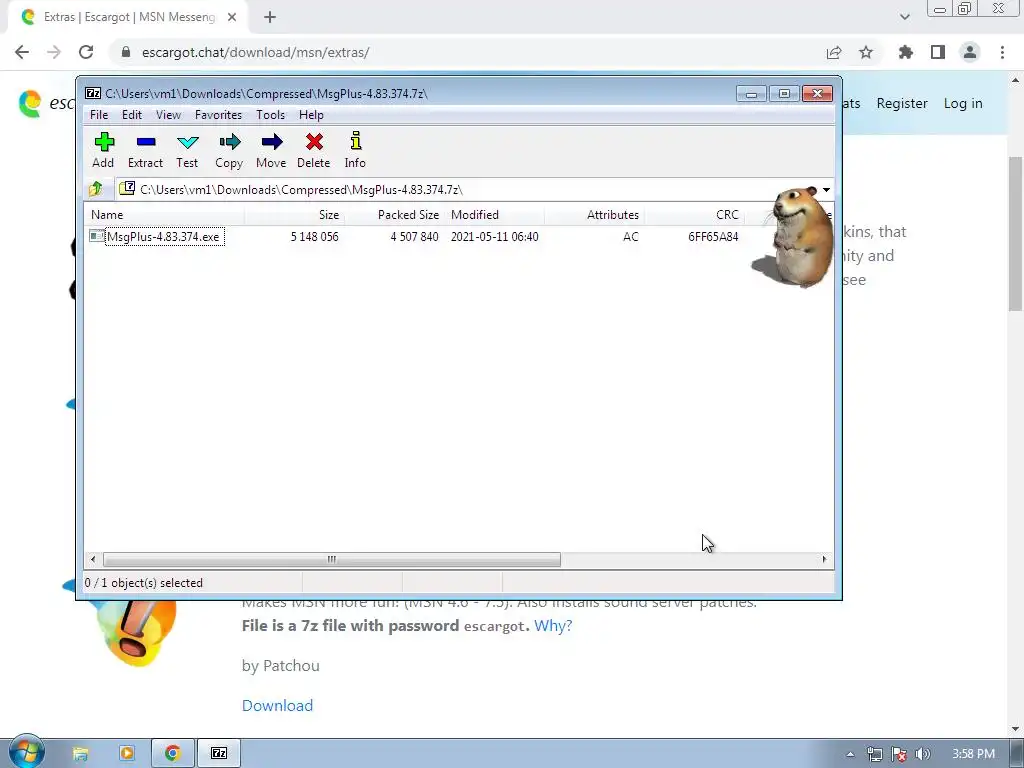Sort by the Packed Size column header
The image size is (1024, 768).
(394, 215)
